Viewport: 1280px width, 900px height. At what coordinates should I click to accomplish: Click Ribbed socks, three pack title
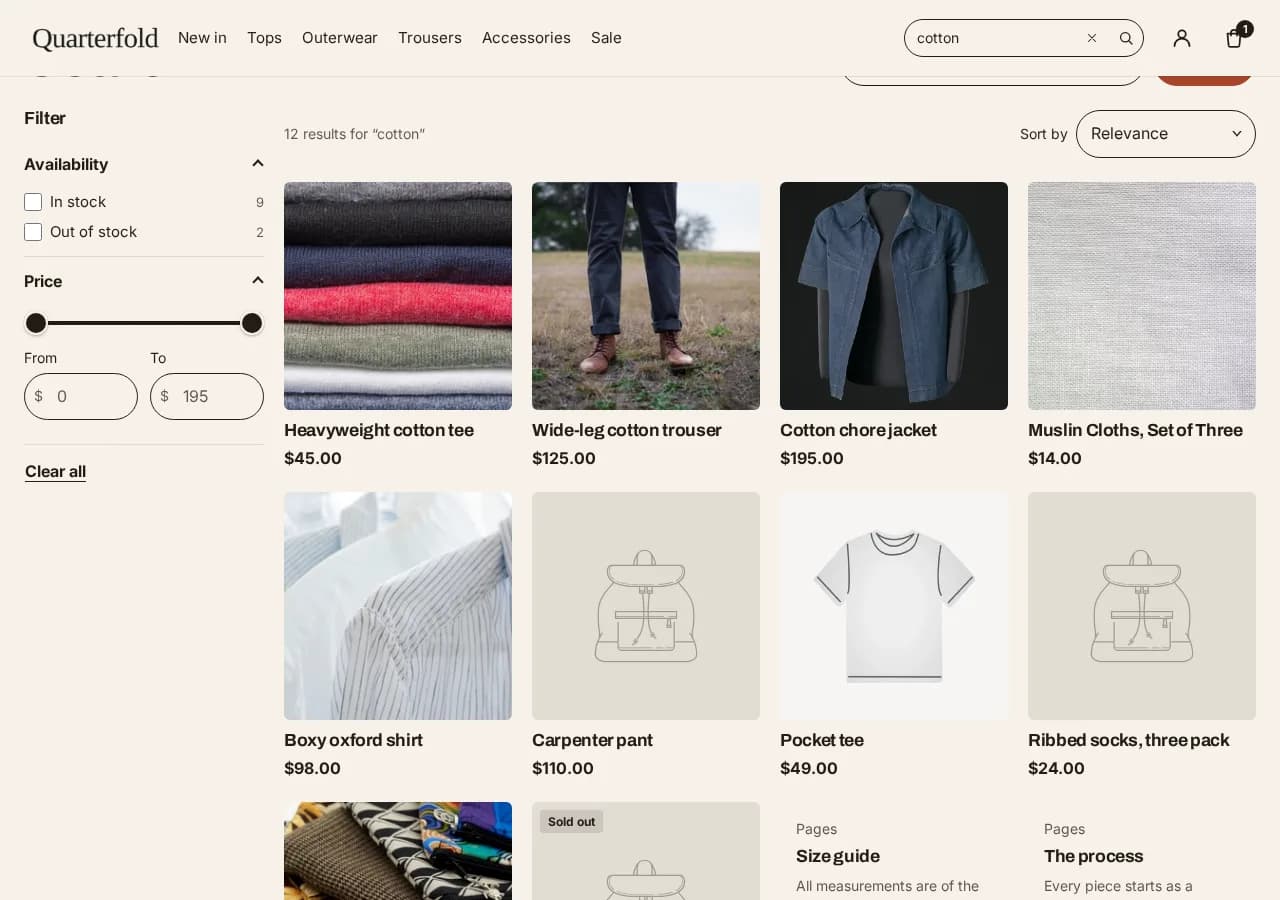(1129, 740)
